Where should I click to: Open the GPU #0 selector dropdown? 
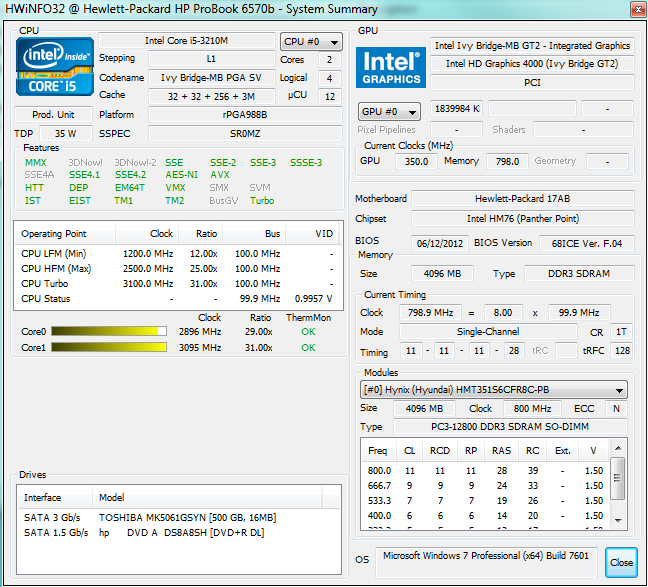pos(389,111)
